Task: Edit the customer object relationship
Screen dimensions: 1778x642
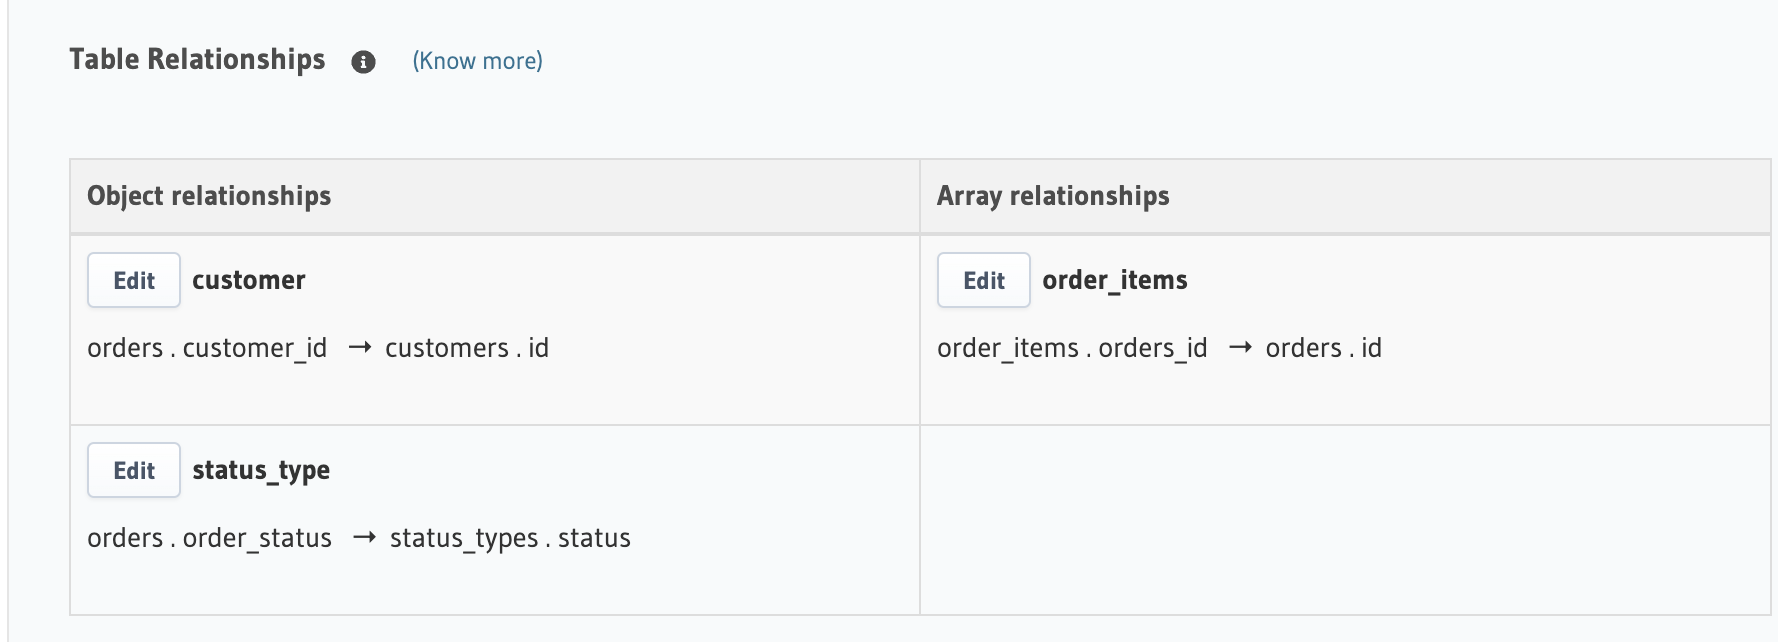Action: tap(134, 280)
